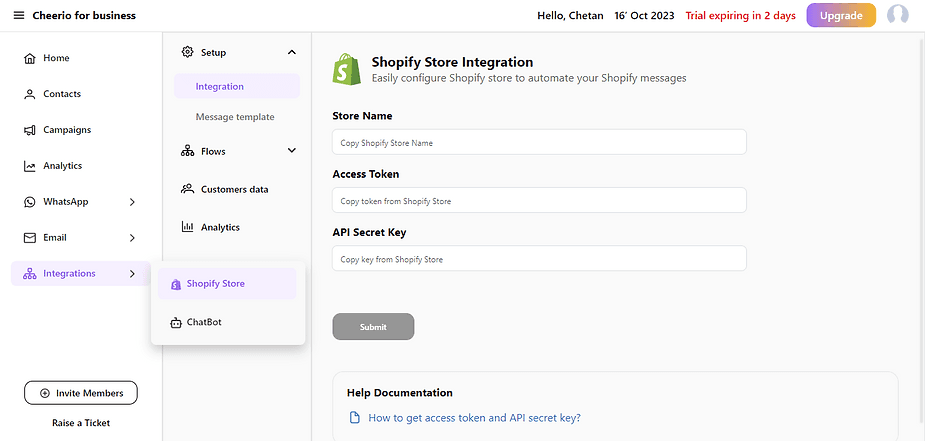Click the Submit button
This screenshot has height=441, width=925.
click(373, 327)
